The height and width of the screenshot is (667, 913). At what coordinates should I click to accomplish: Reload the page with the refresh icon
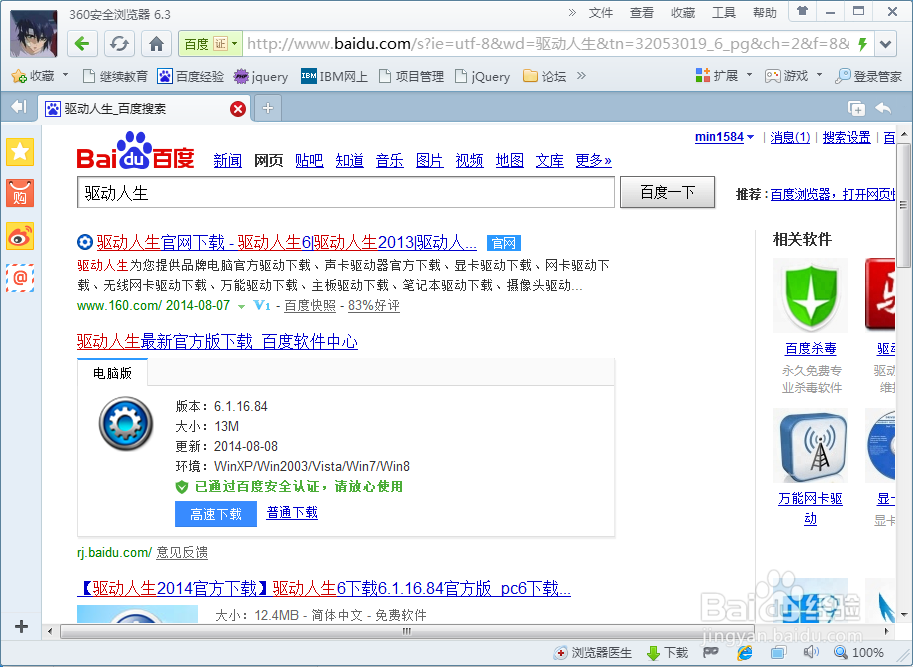click(x=119, y=44)
